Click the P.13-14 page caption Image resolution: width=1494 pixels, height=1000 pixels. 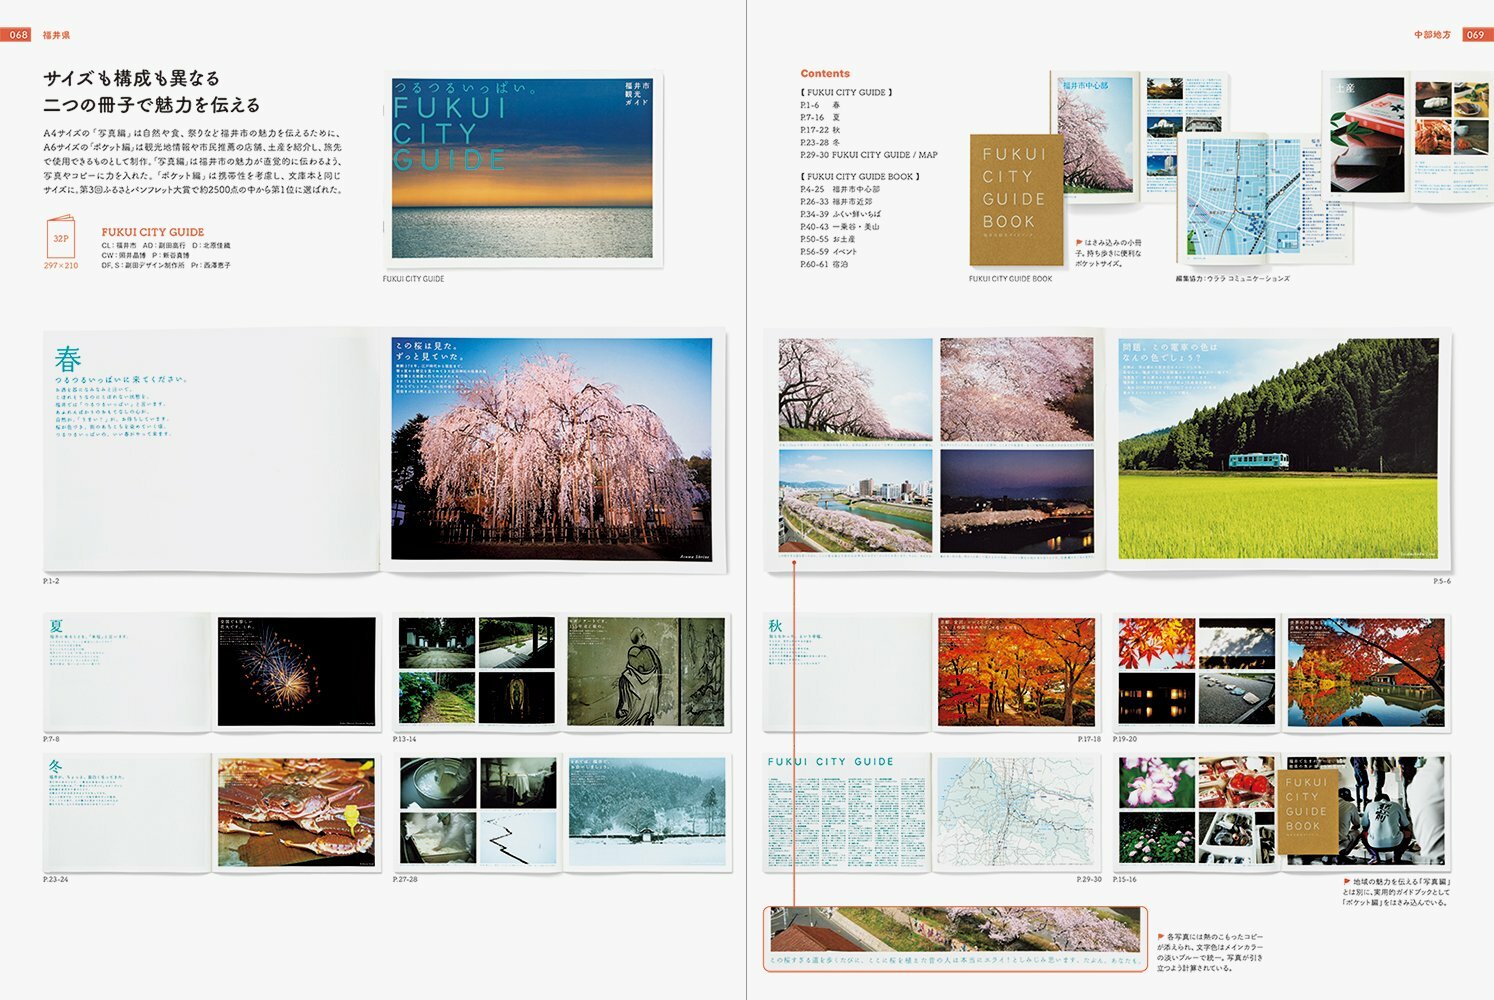(404, 739)
